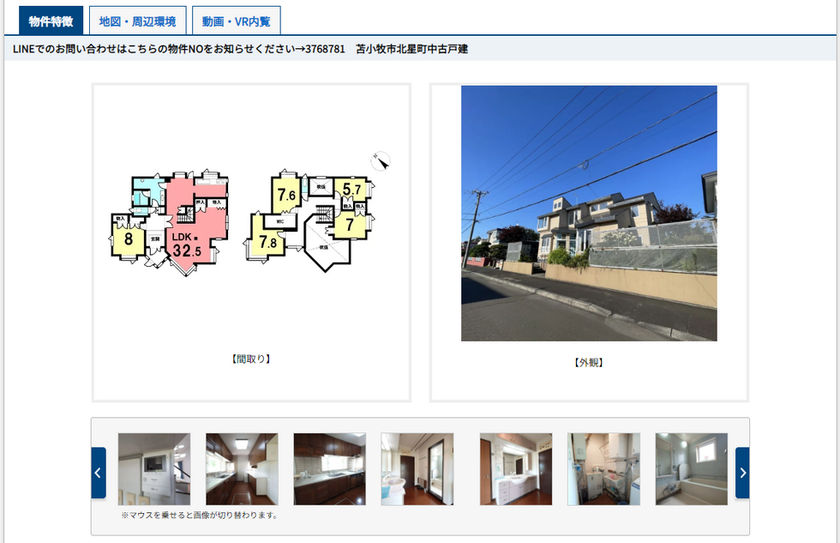Select the wide vanity with mirror thumbnail

click(x=516, y=469)
